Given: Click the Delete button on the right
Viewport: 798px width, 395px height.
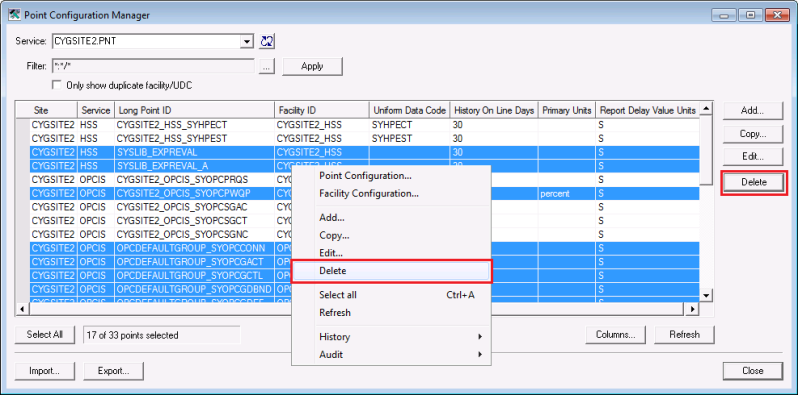Looking at the screenshot, I should point(754,183).
